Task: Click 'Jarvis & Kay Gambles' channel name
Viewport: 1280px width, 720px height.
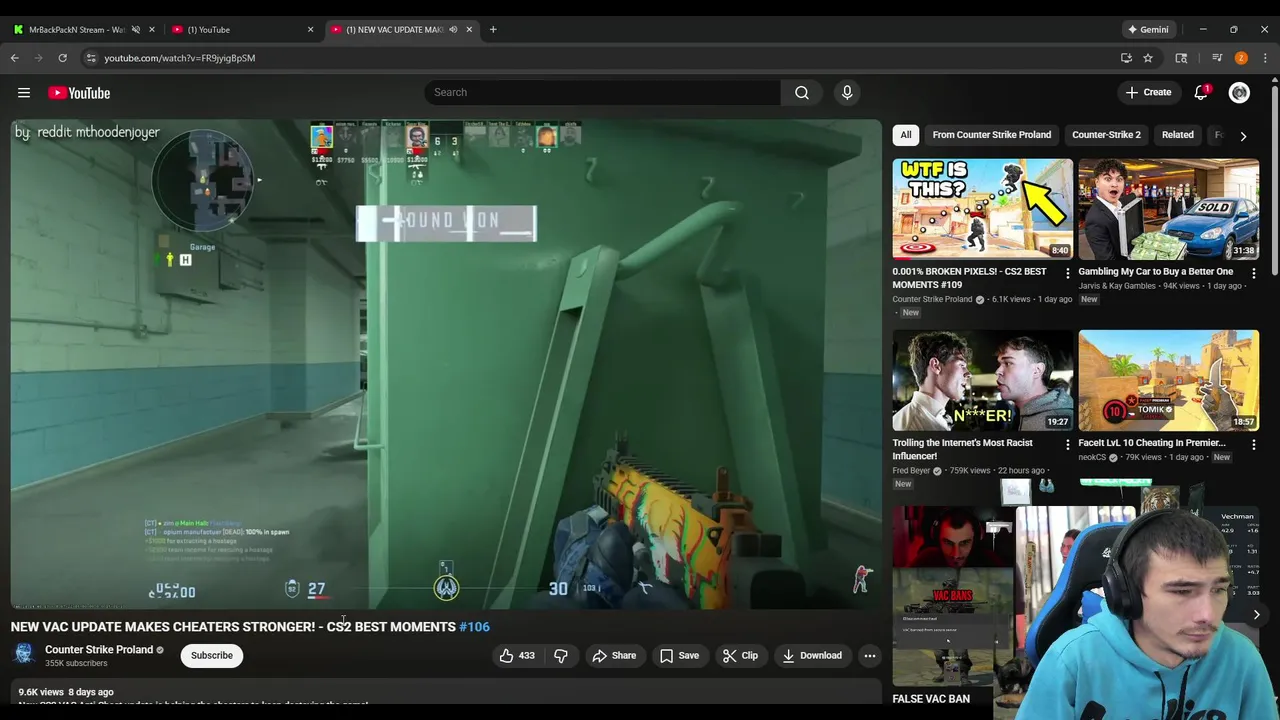Action: click(x=1117, y=286)
